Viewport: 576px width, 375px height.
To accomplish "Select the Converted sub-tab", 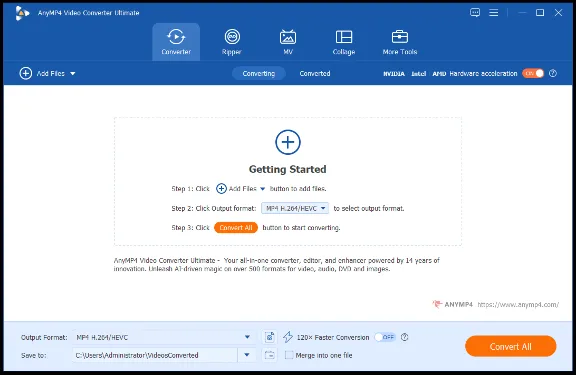I will pos(315,73).
